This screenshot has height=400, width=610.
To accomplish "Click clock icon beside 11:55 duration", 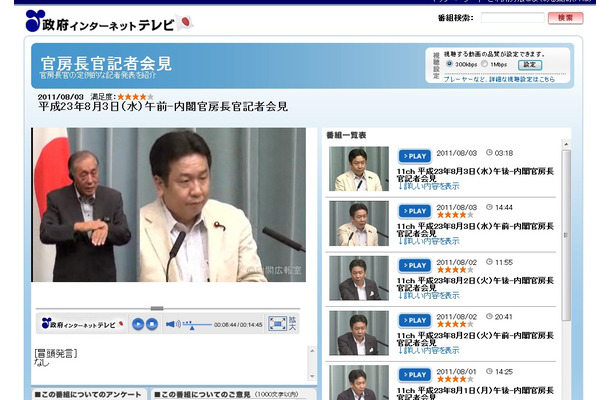I will click(489, 262).
